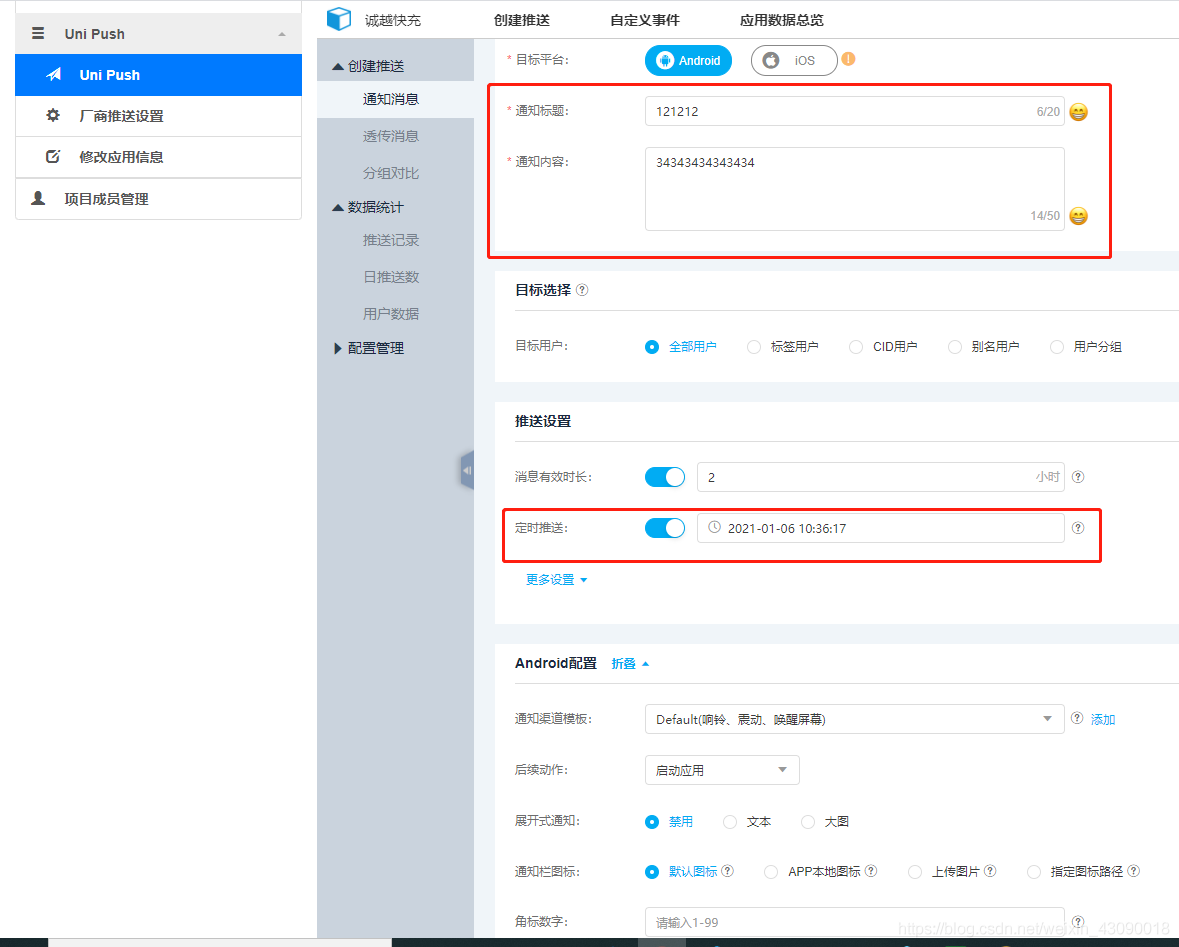Click help icon beside 目标选择 heading
Screen dimensions: 1179x947
[582, 290]
